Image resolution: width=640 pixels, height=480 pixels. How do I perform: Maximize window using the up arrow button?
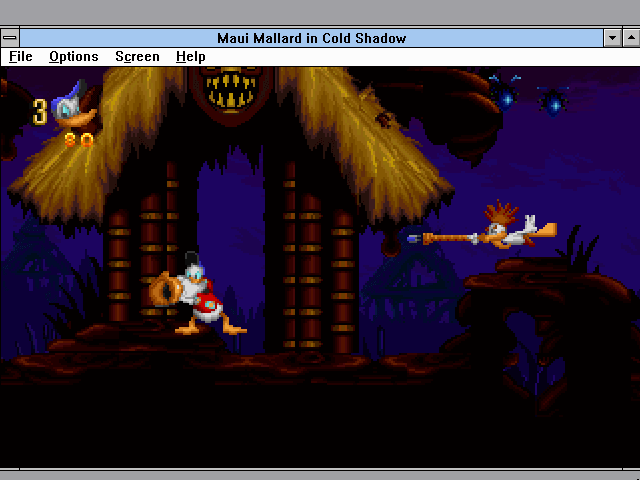(x=630, y=38)
